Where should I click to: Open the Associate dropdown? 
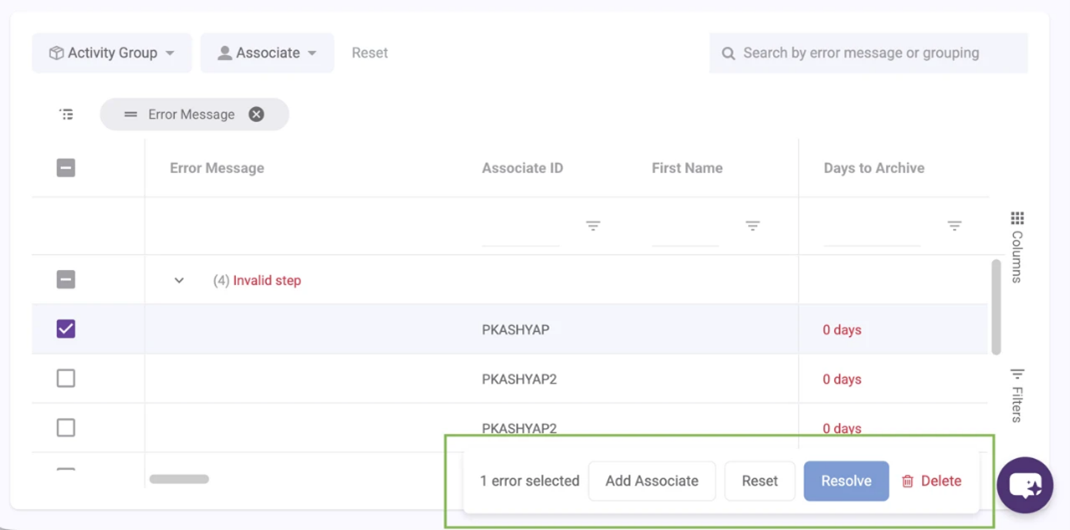(x=267, y=53)
